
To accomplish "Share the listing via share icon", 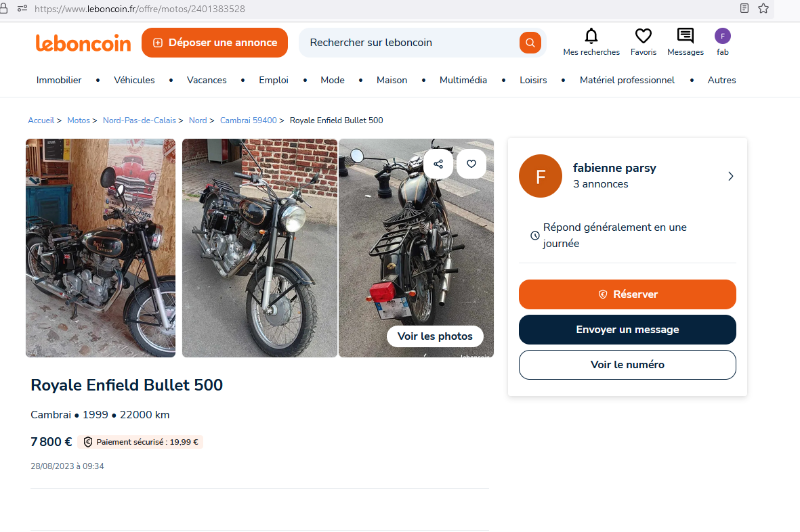I will 438,164.
